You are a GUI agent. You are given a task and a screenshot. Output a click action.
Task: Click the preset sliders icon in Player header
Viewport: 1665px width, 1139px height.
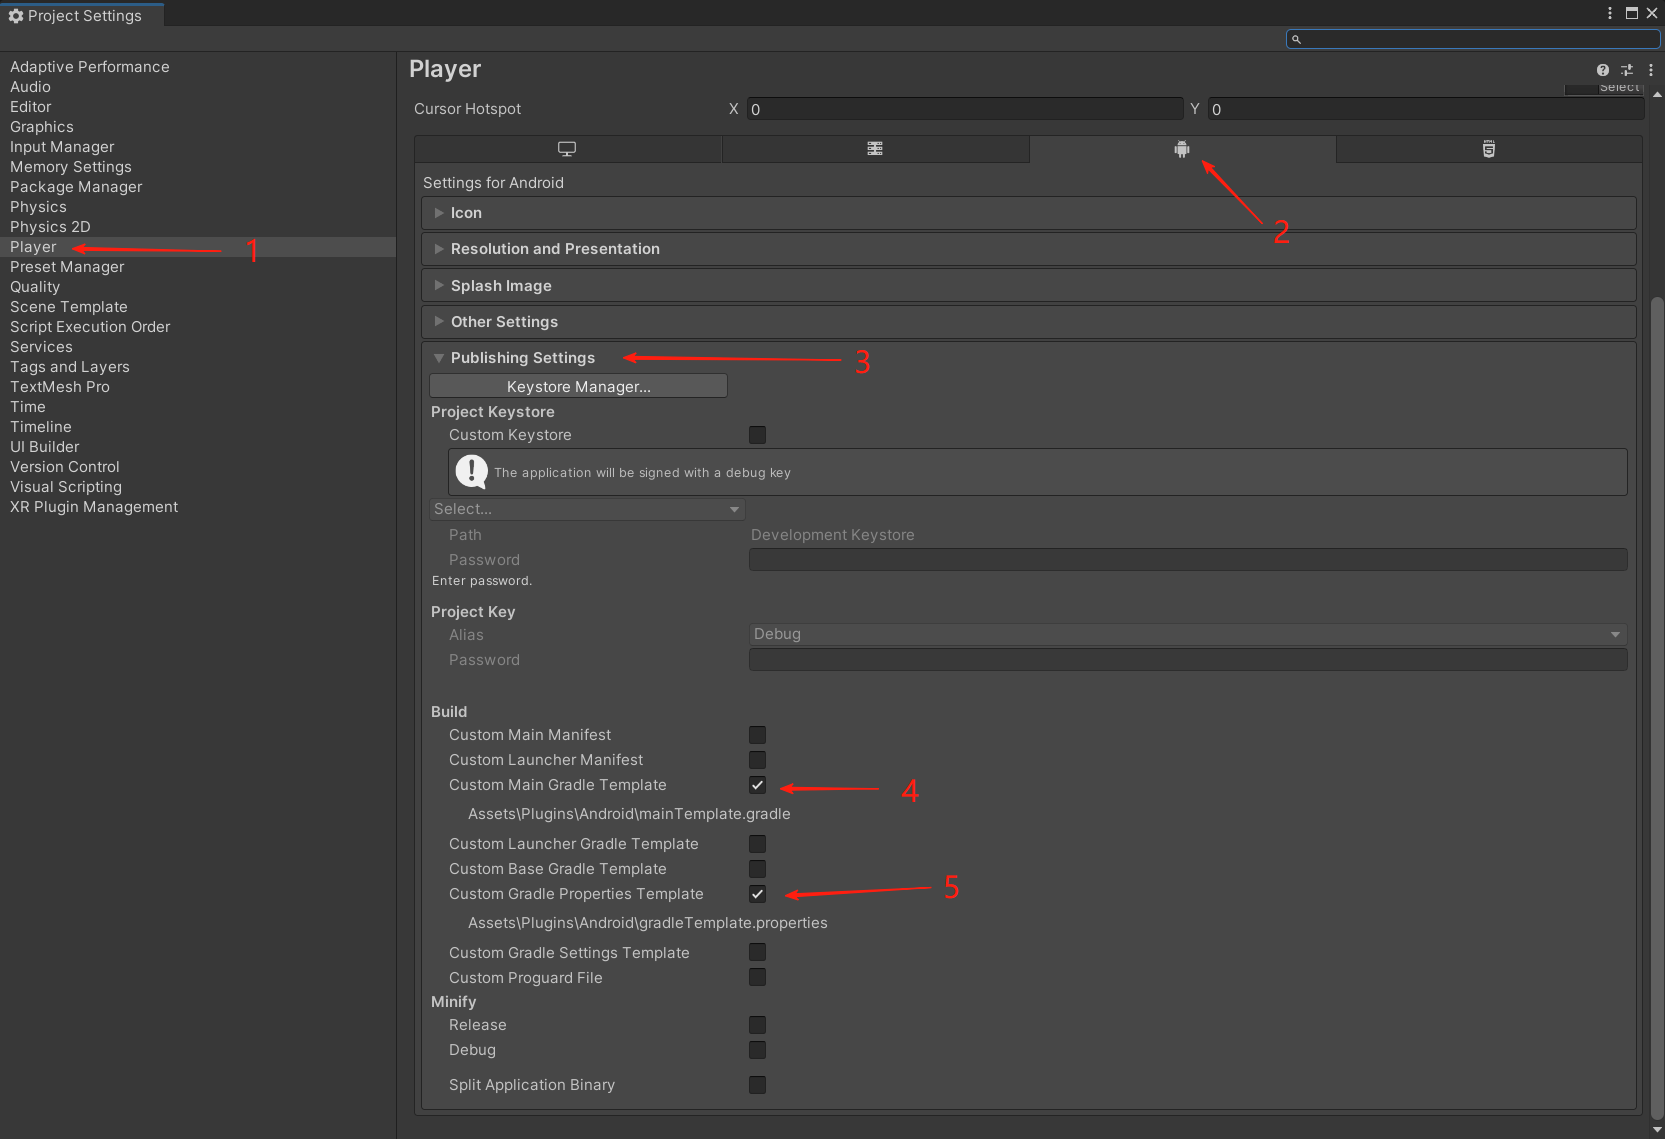coord(1627,70)
